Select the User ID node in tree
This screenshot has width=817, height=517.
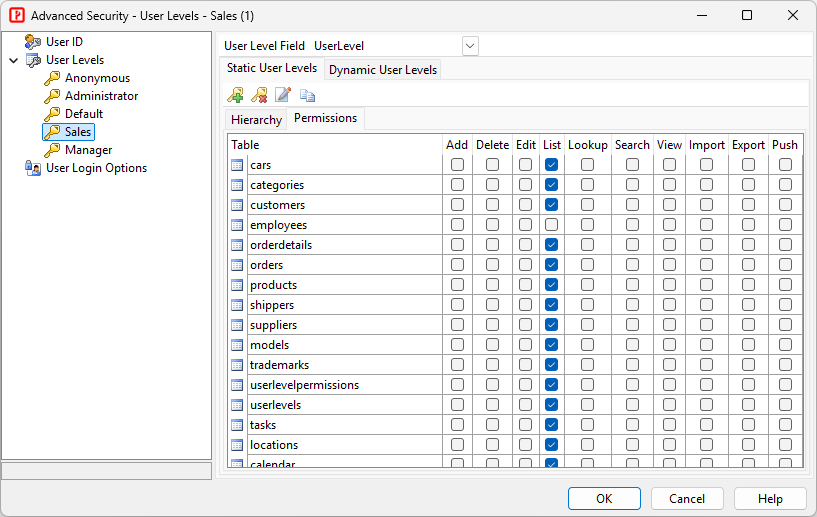64,42
